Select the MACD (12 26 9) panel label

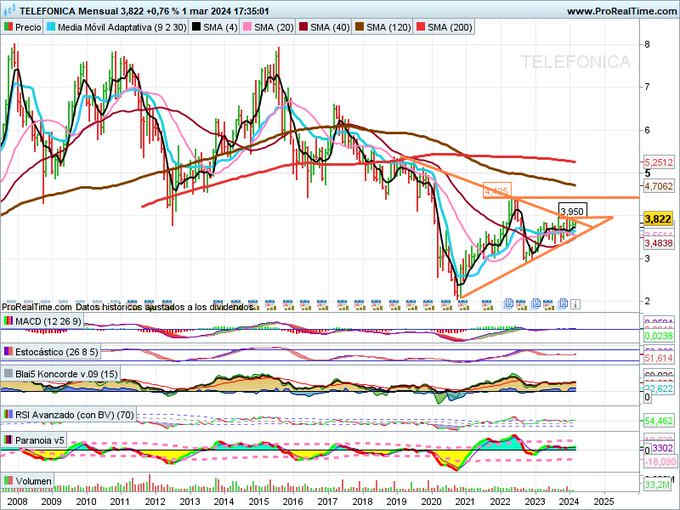point(48,321)
